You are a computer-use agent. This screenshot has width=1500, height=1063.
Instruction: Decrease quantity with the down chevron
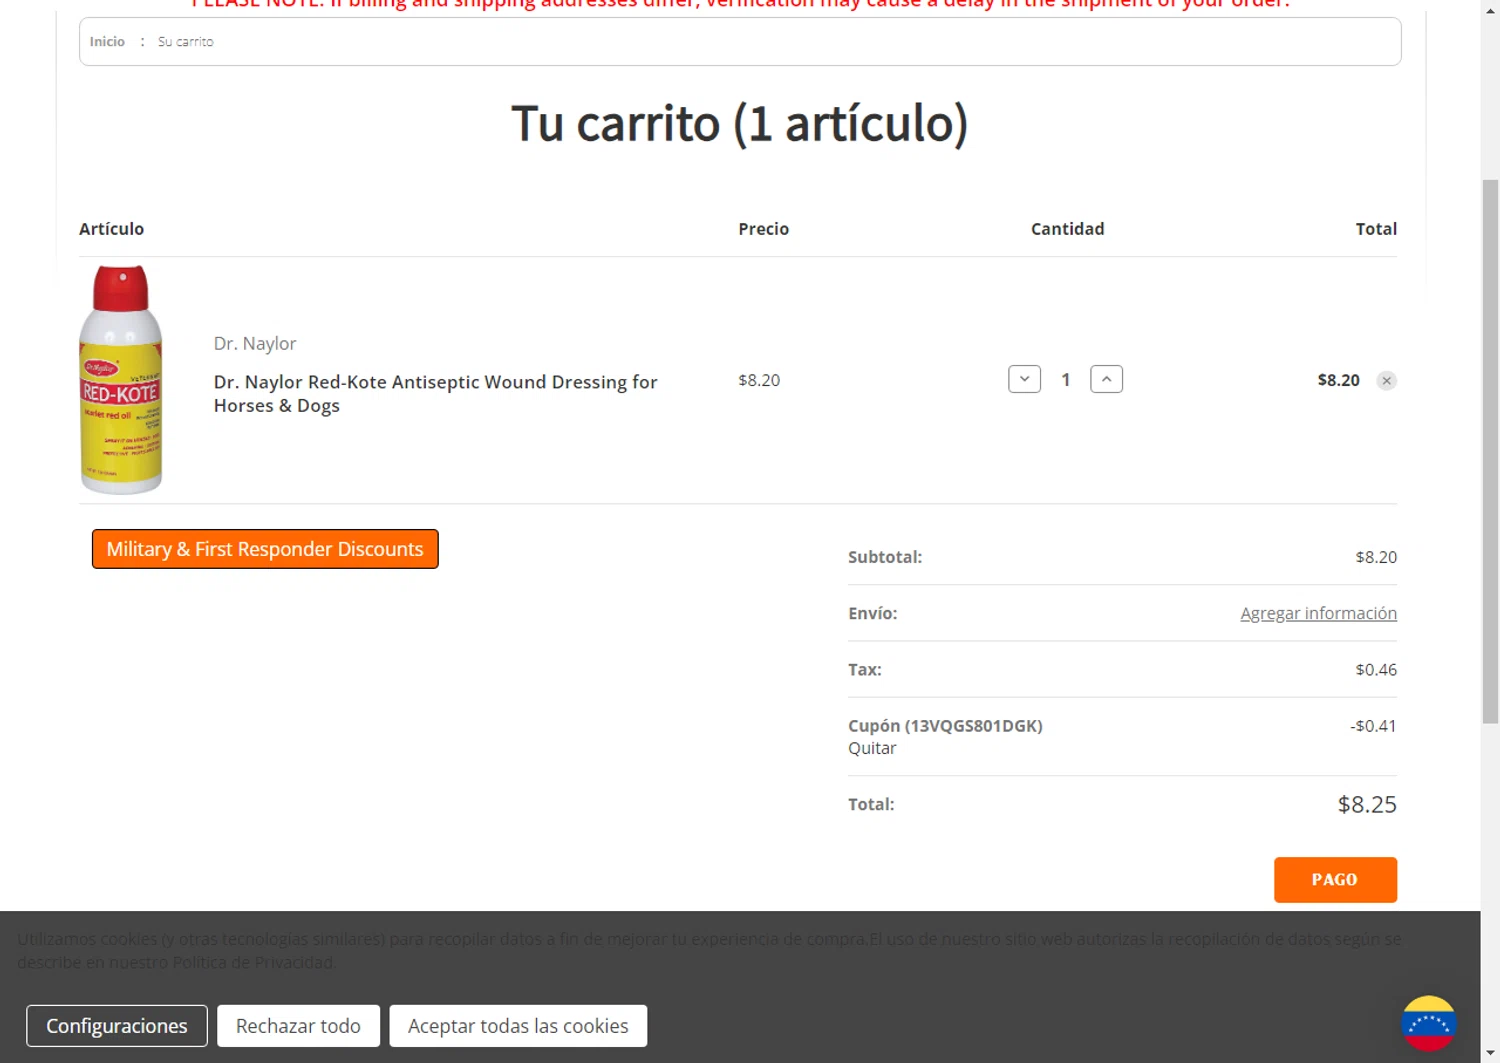[1024, 379]
